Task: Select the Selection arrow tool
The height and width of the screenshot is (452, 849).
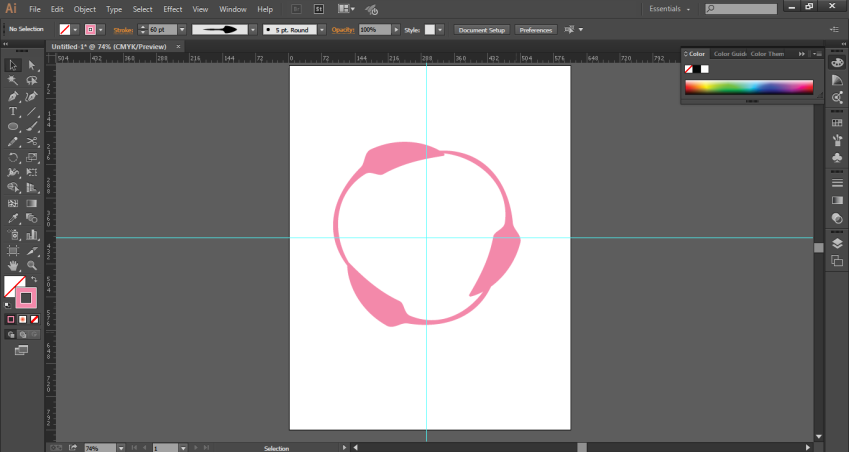Action: click(13, 66)
